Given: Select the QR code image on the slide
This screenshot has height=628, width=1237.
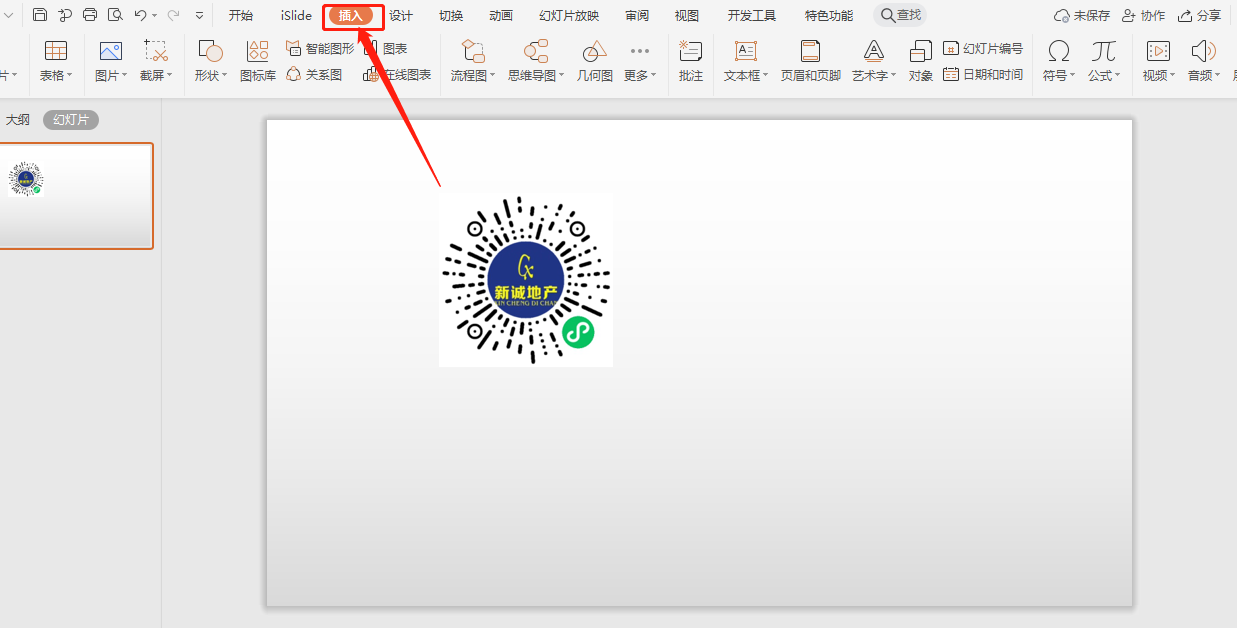Looking at the screenshot, I should (526, 280).
